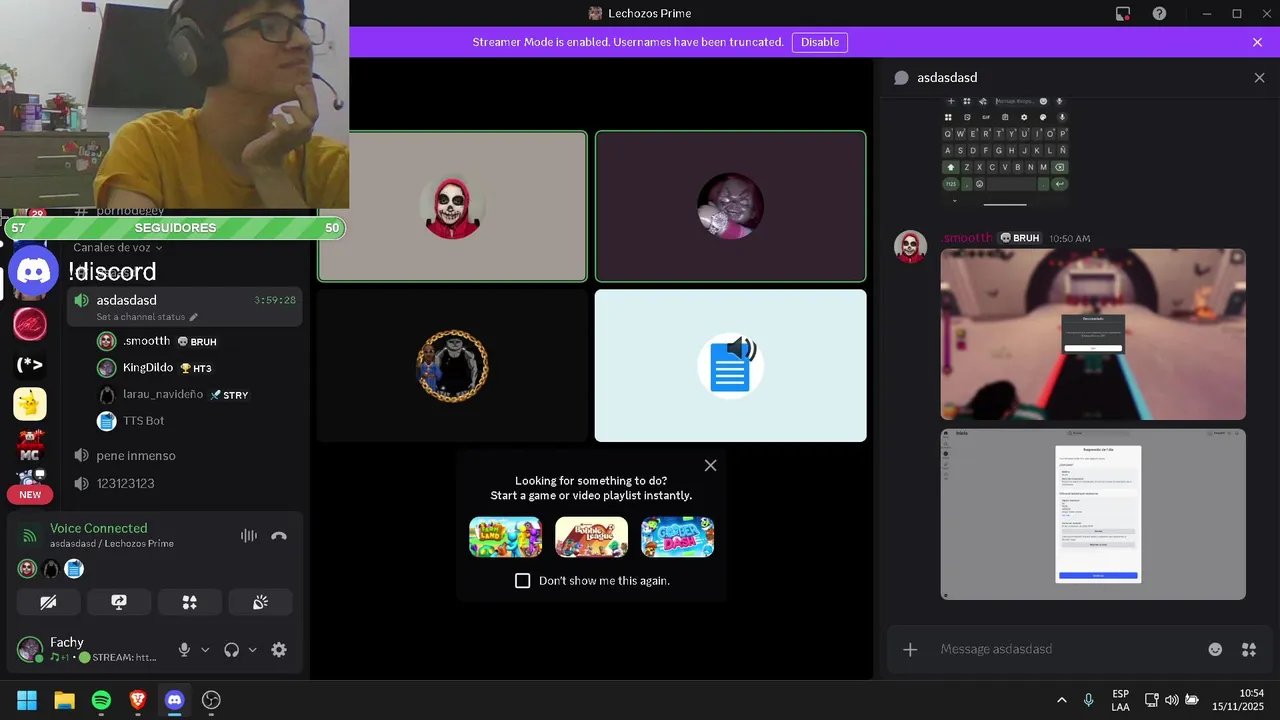Launch the first green activity game thumbnail
The width and height of the screenshot is (1280, 720).
pos(506,537)
